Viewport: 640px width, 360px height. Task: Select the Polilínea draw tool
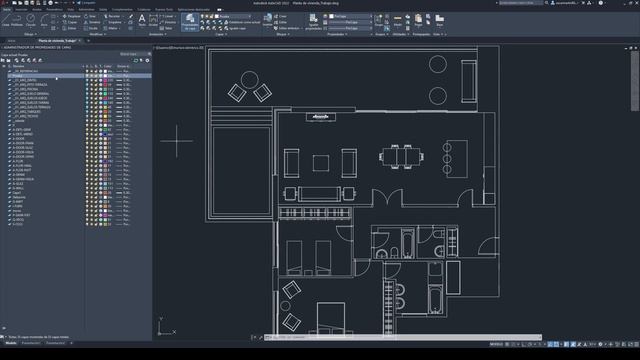pos(17,20)
